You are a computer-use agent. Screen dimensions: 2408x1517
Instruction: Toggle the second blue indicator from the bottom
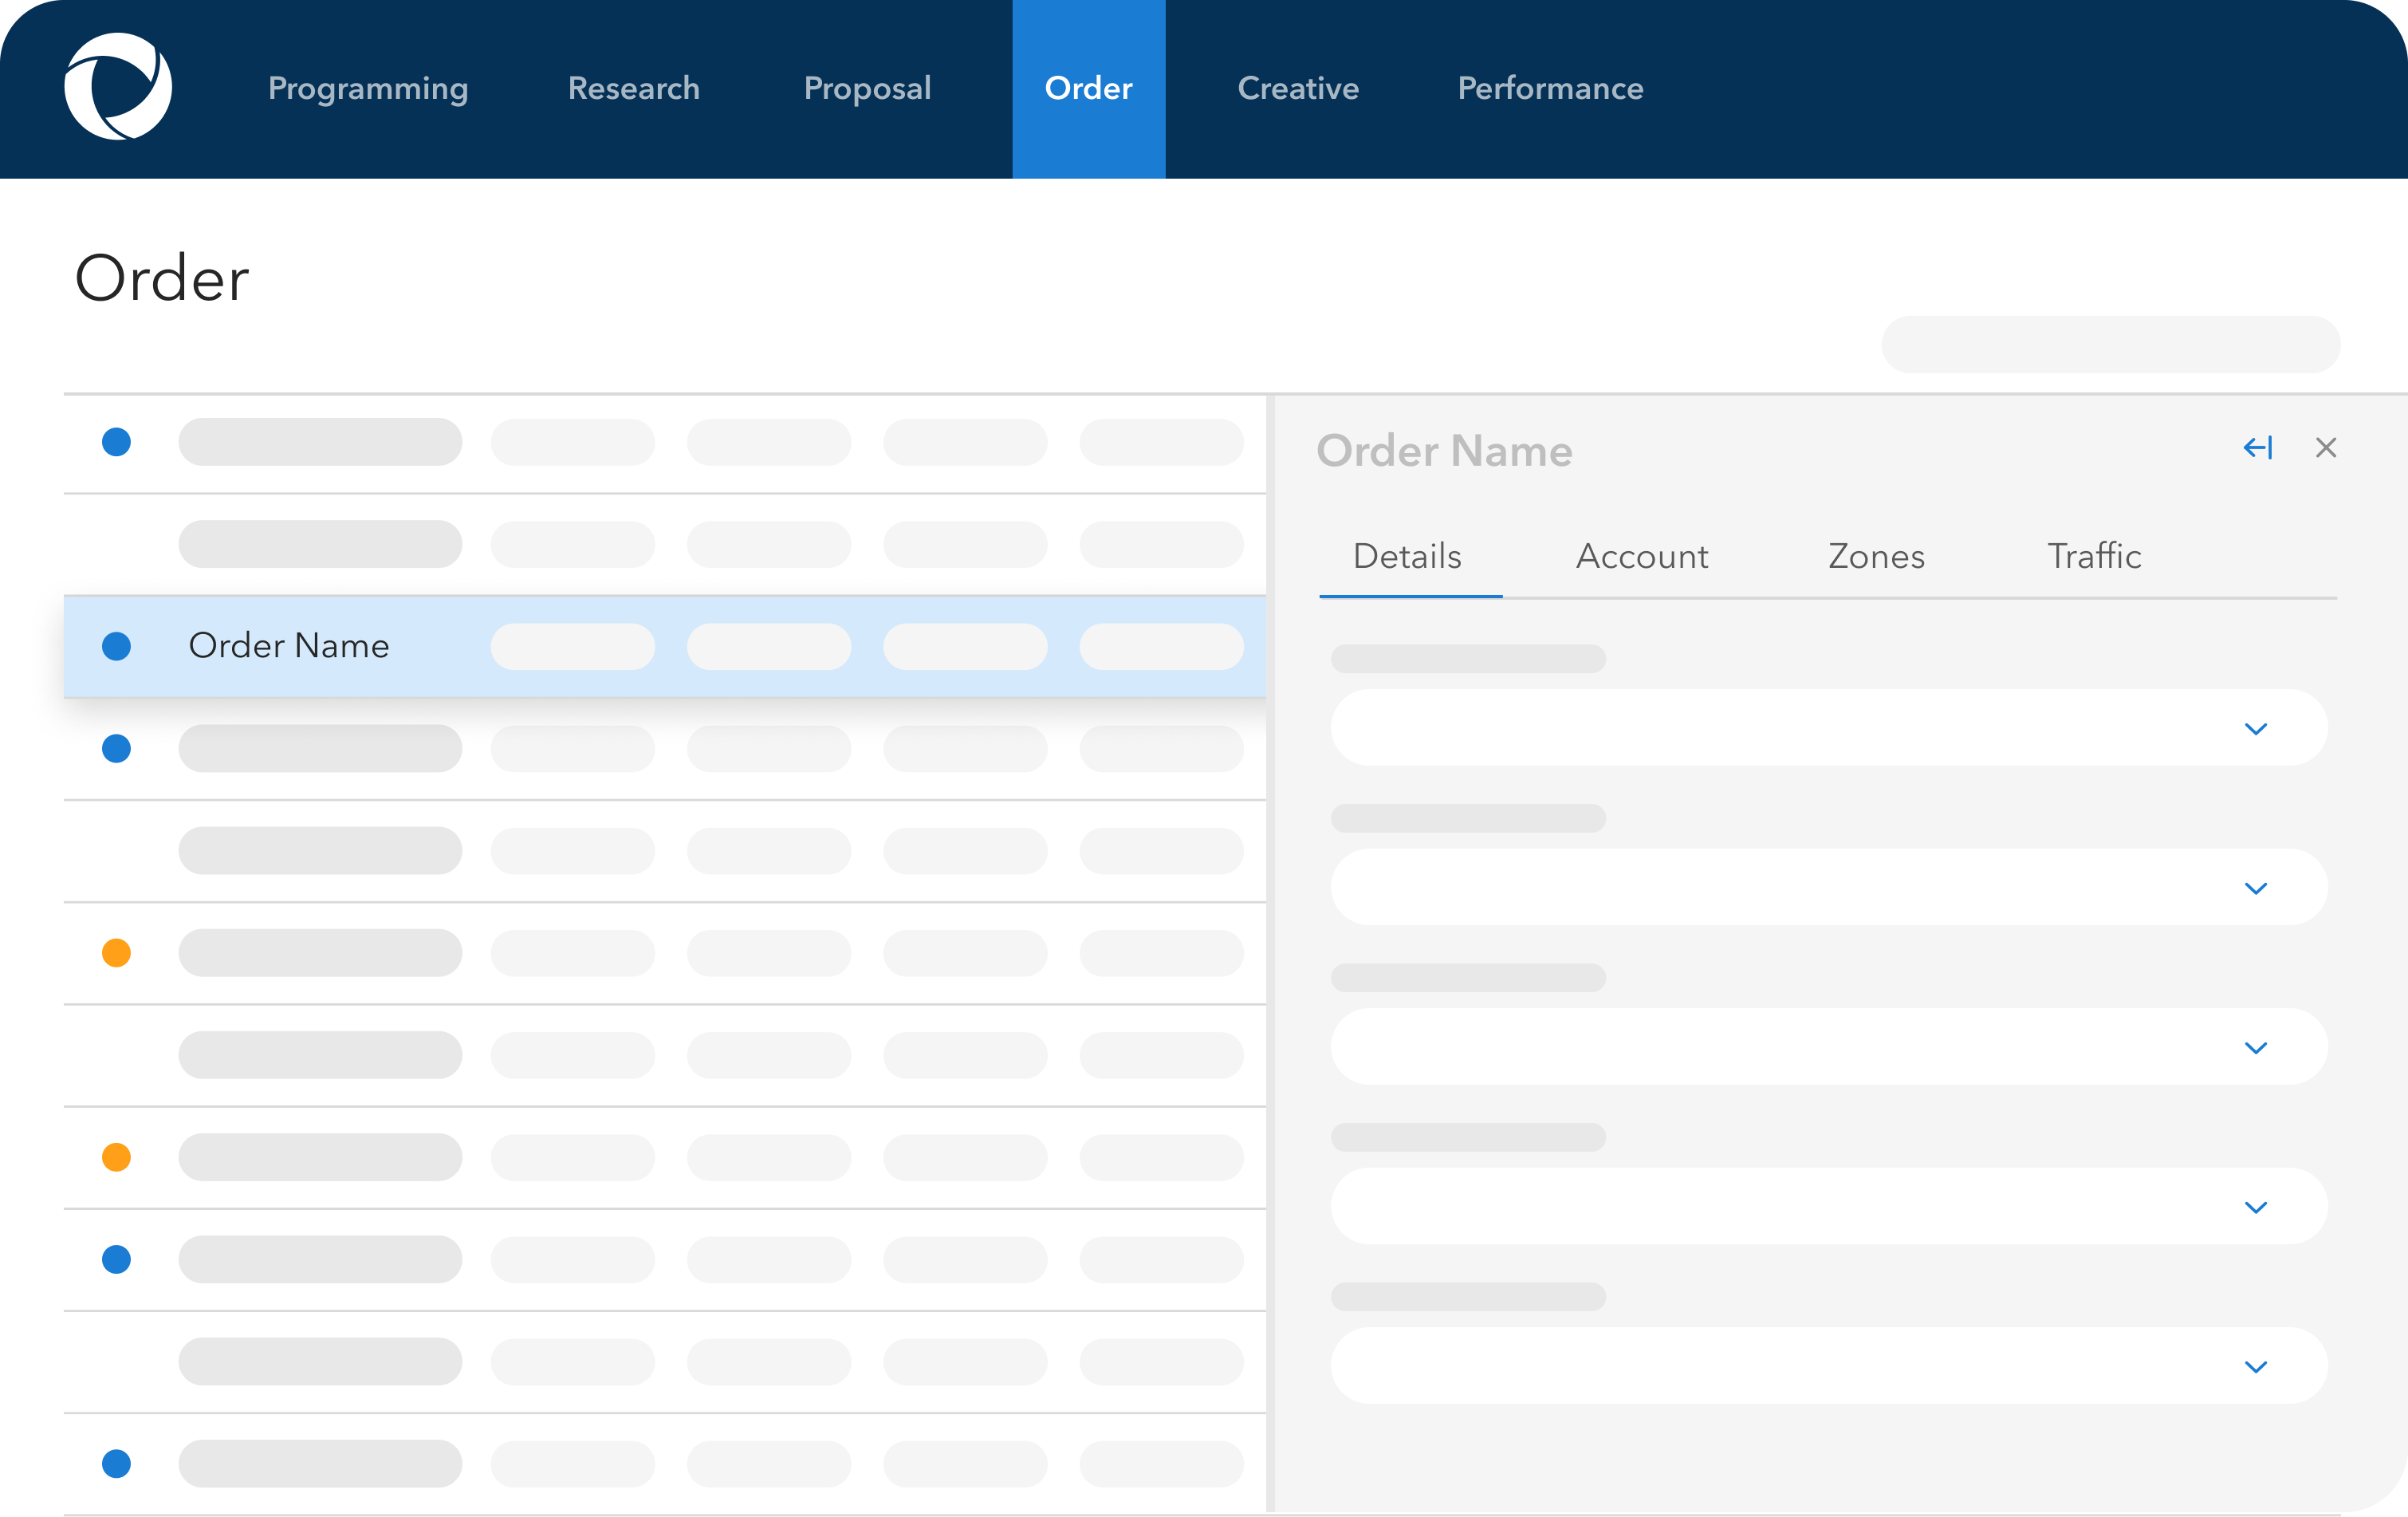116,1259
